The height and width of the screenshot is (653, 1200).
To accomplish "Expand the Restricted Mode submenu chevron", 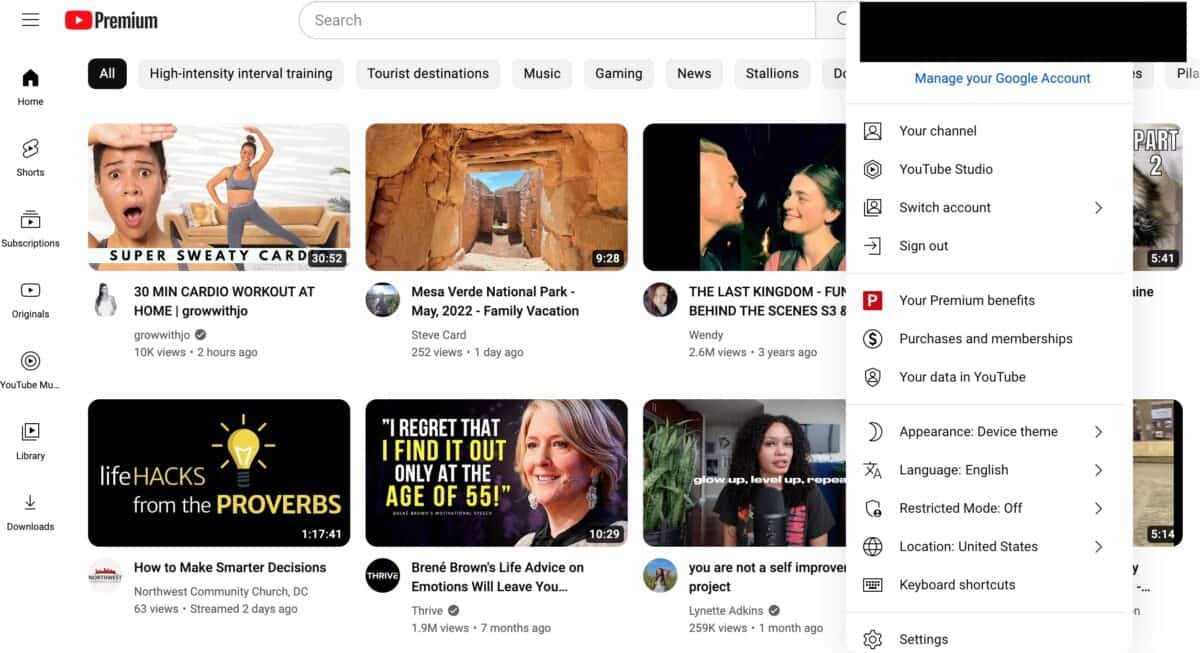I will pos(1098,508).
